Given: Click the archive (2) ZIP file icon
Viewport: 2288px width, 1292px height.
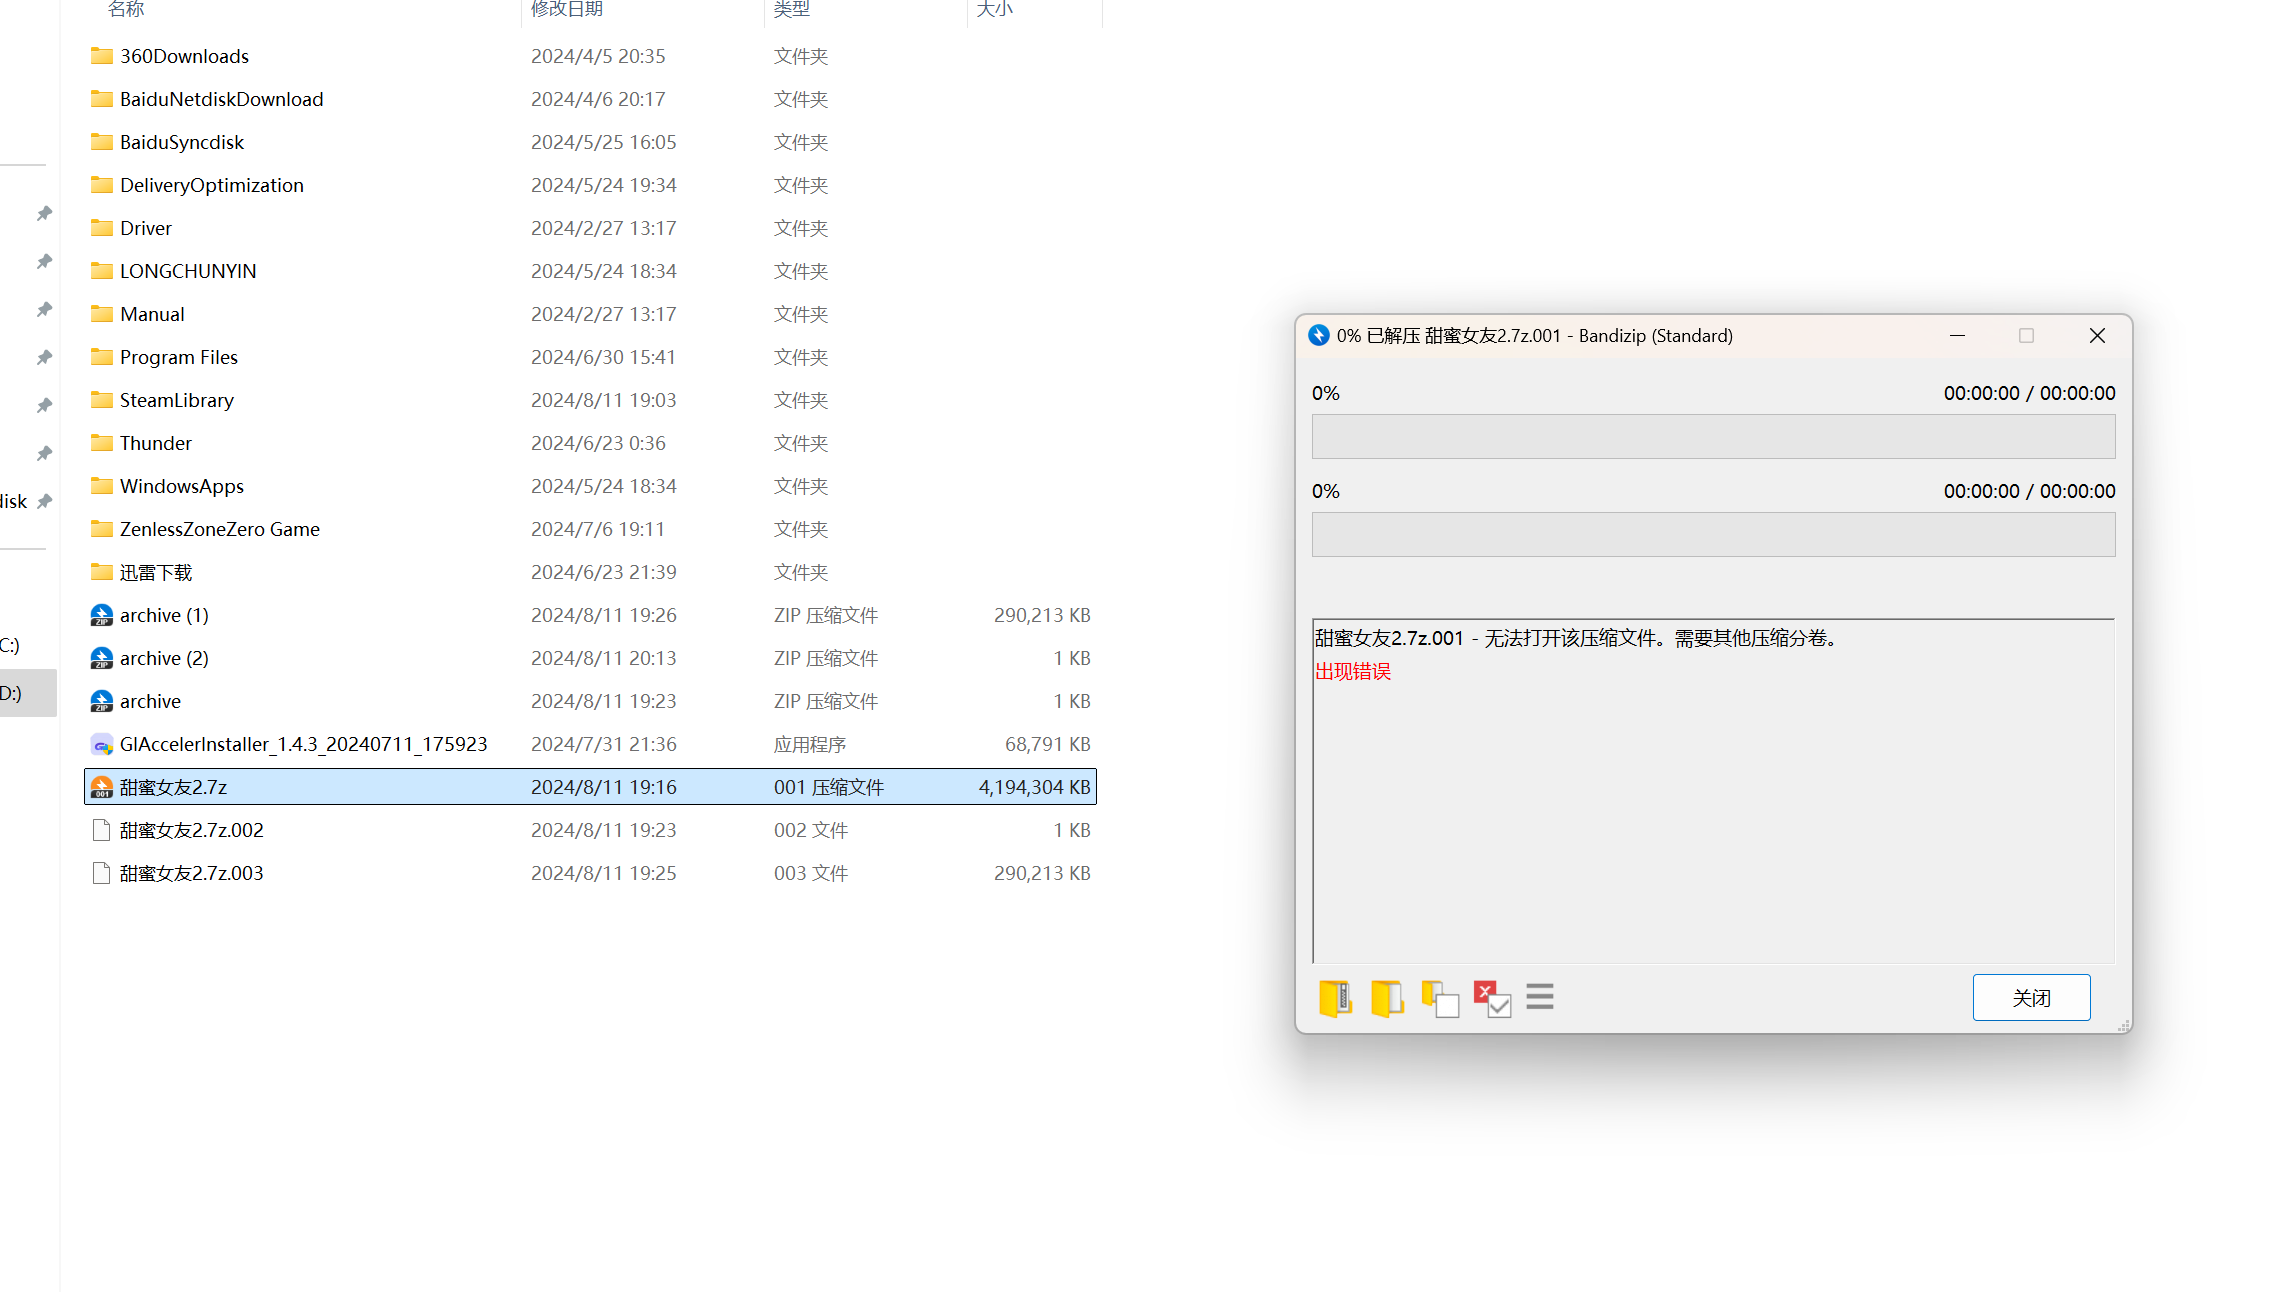Looking at the screenshot, I should pyautogui.click(x=101, y=658).
